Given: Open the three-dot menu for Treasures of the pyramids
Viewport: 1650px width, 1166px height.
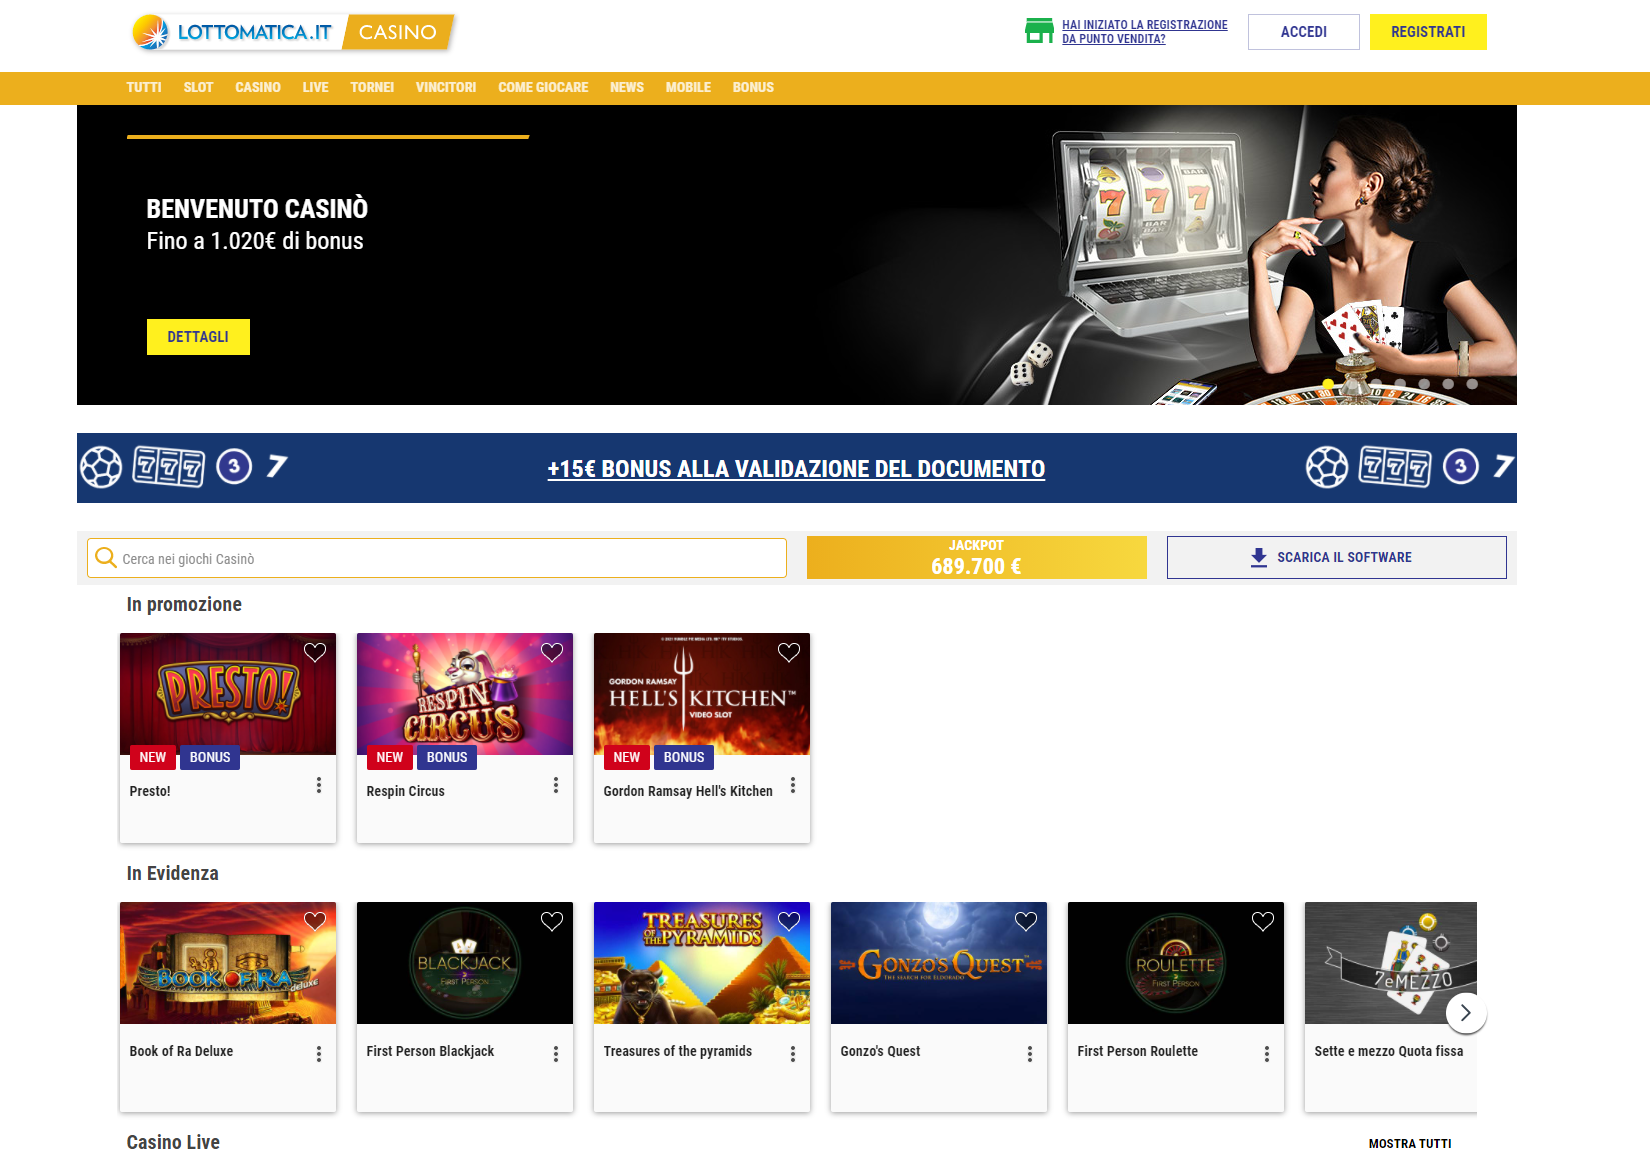Looking at the screenshot, I should [x=793, y=1054].
